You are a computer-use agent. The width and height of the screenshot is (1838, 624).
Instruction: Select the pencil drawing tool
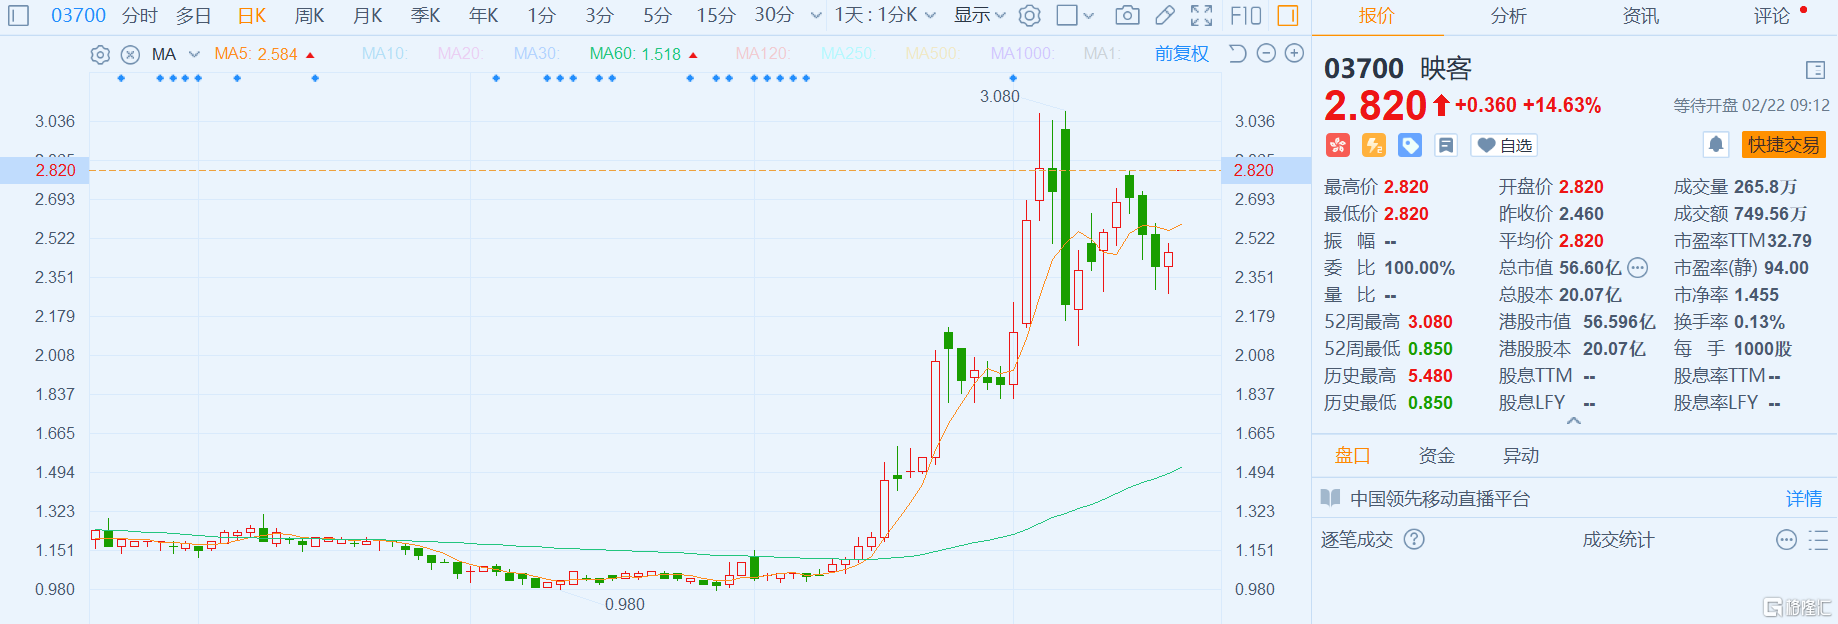(1164, 15)
